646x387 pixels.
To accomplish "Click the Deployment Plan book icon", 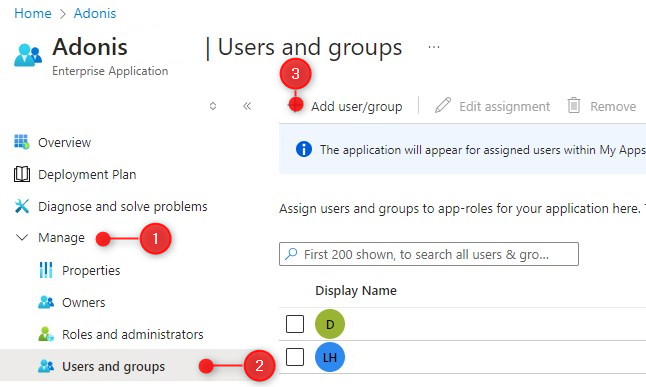I will click(x=21, y=174).
